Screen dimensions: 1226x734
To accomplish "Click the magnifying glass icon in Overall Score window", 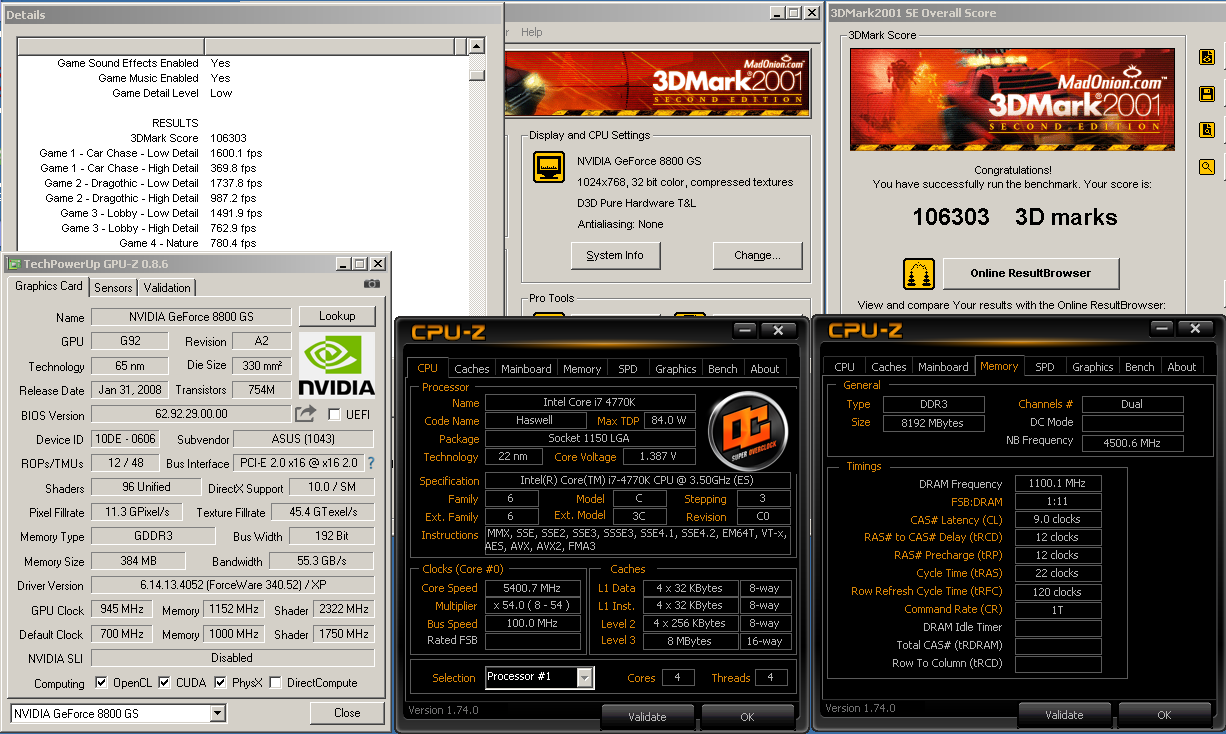I will pos(1207,167).
